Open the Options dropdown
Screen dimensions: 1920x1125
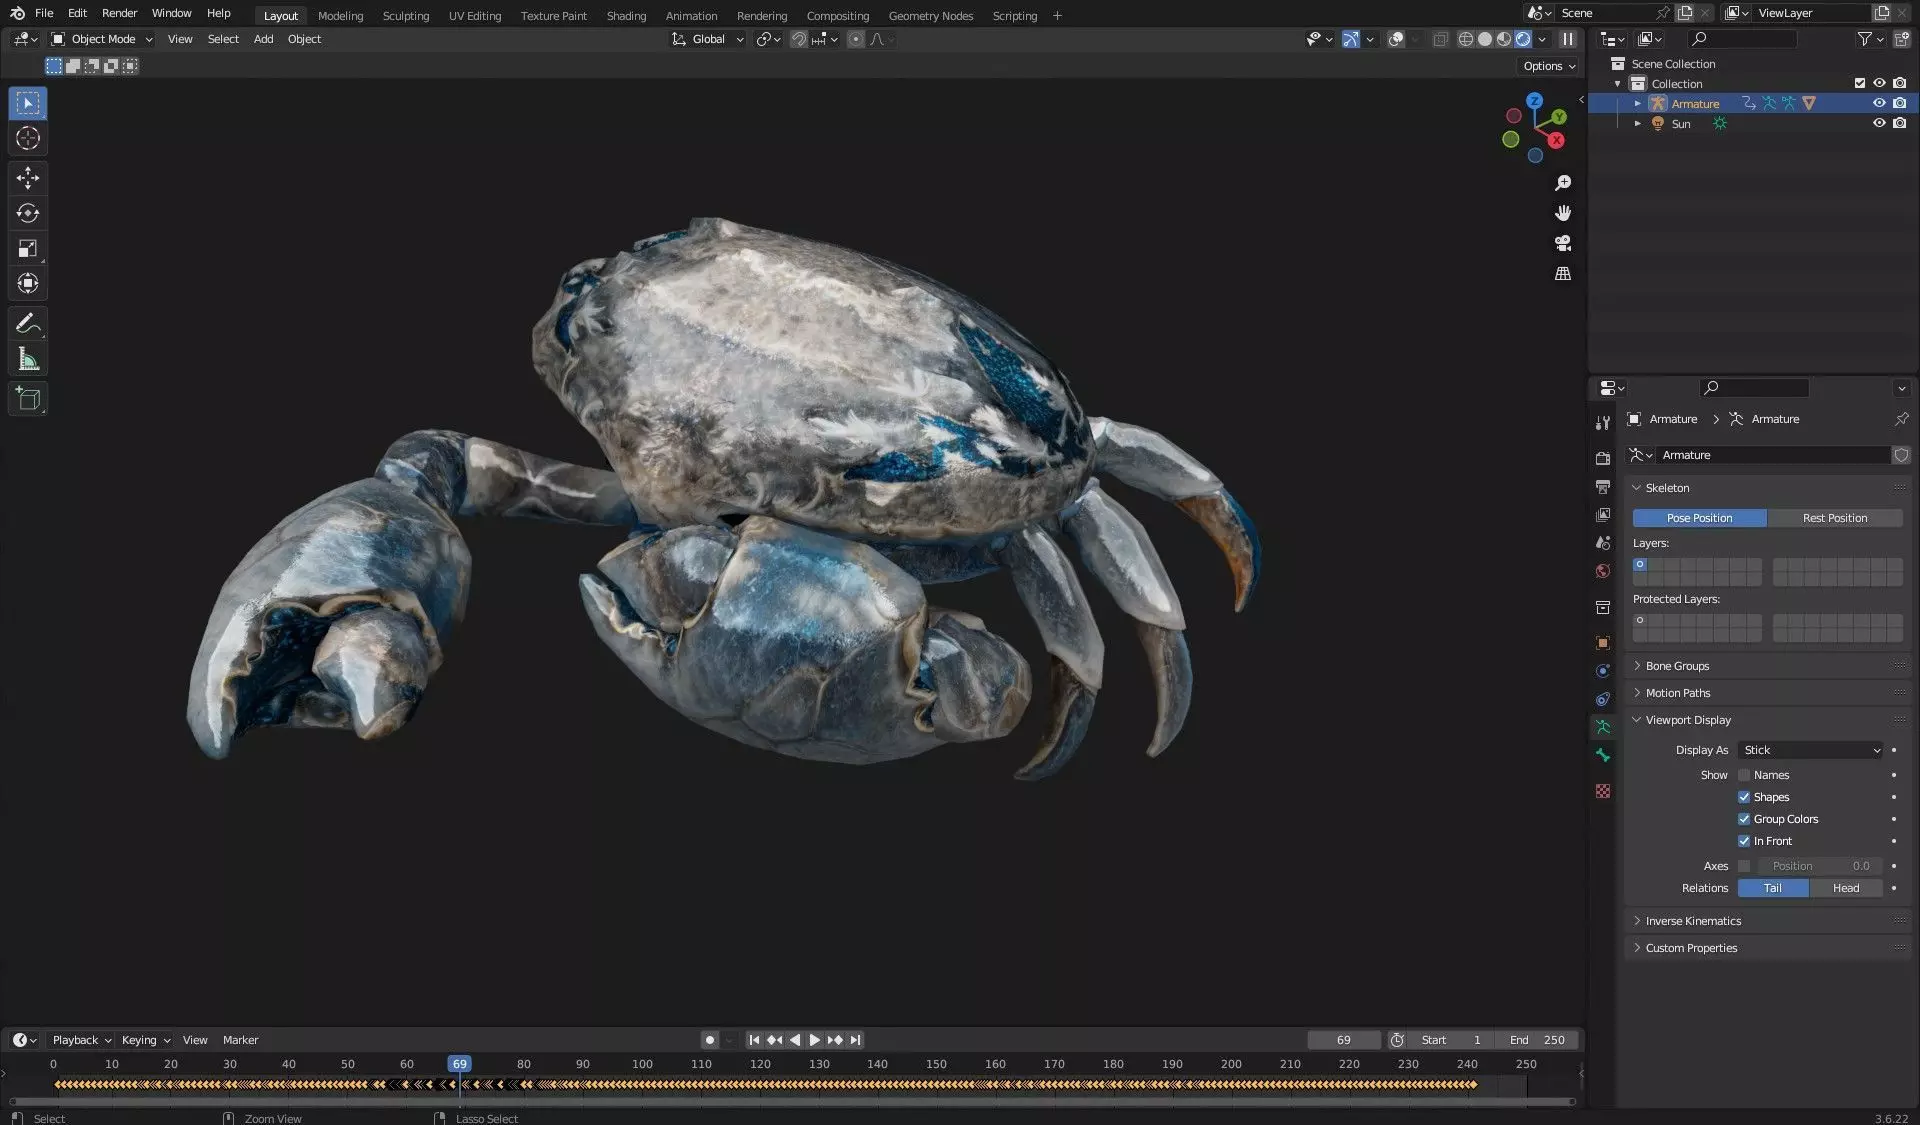pyautogui.click(x=1549, y=66)
